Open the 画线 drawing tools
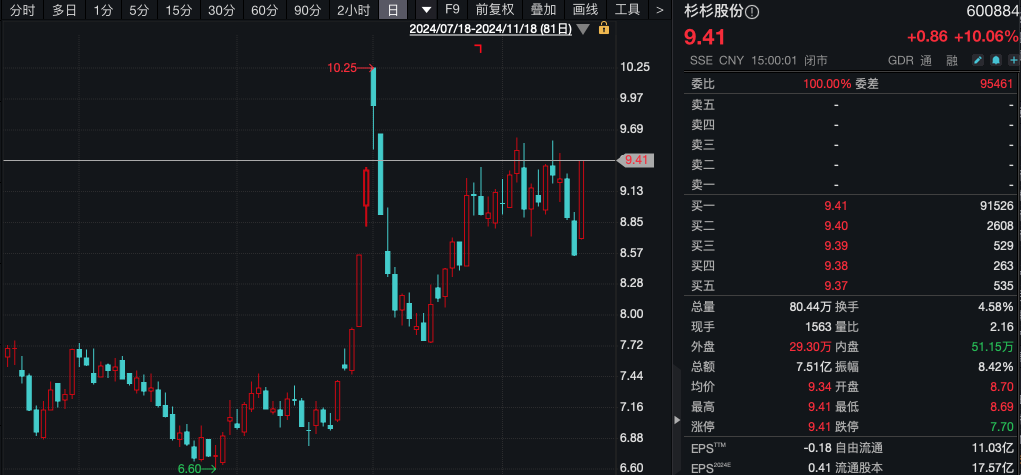The image size is (1021, 475). coord(585,10)
